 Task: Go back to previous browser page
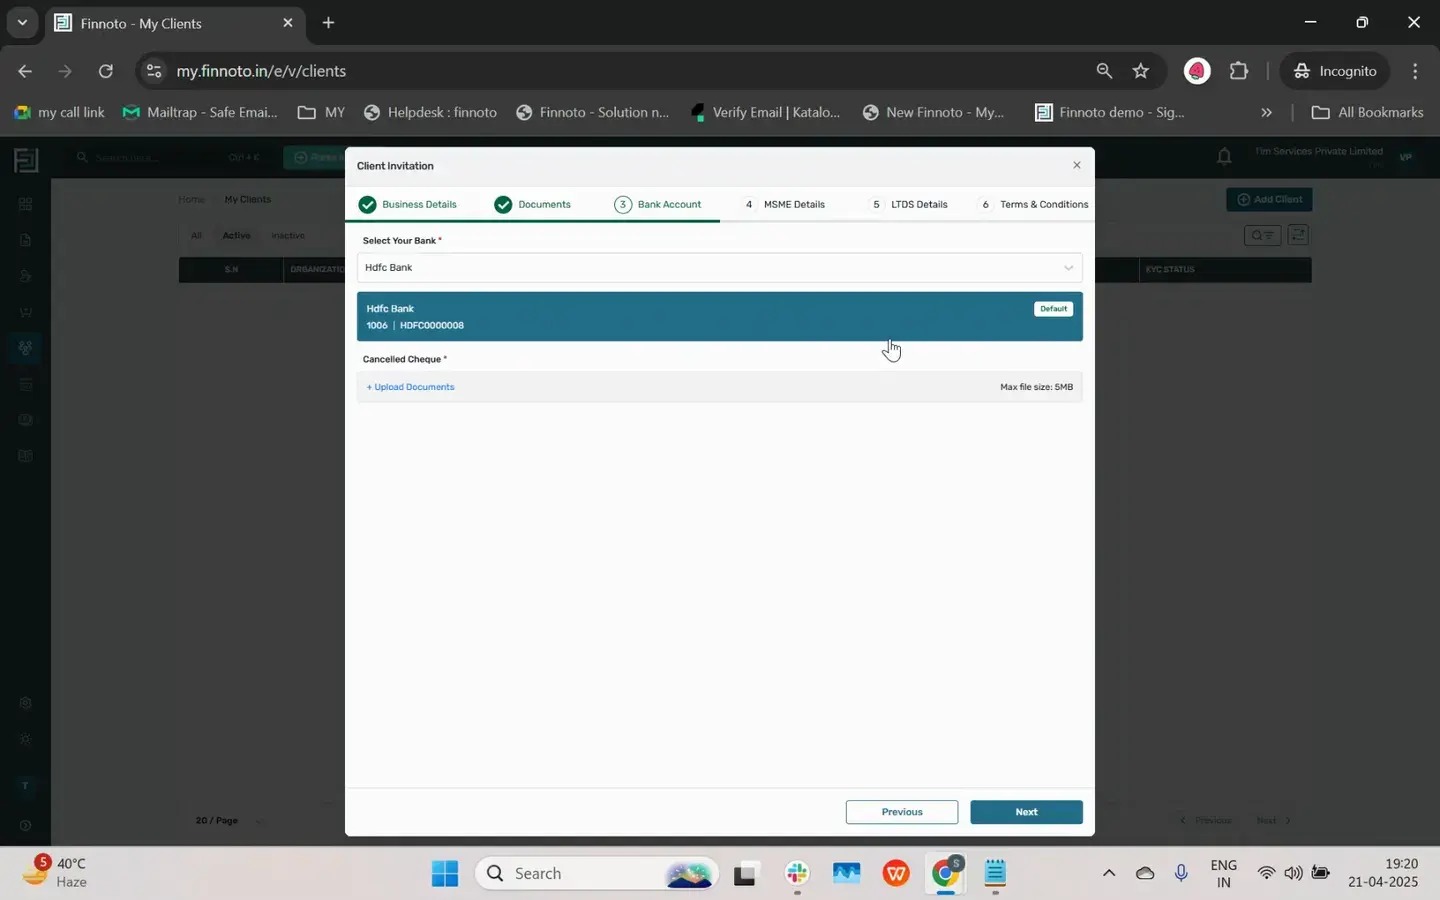click(x=25, y=71)
